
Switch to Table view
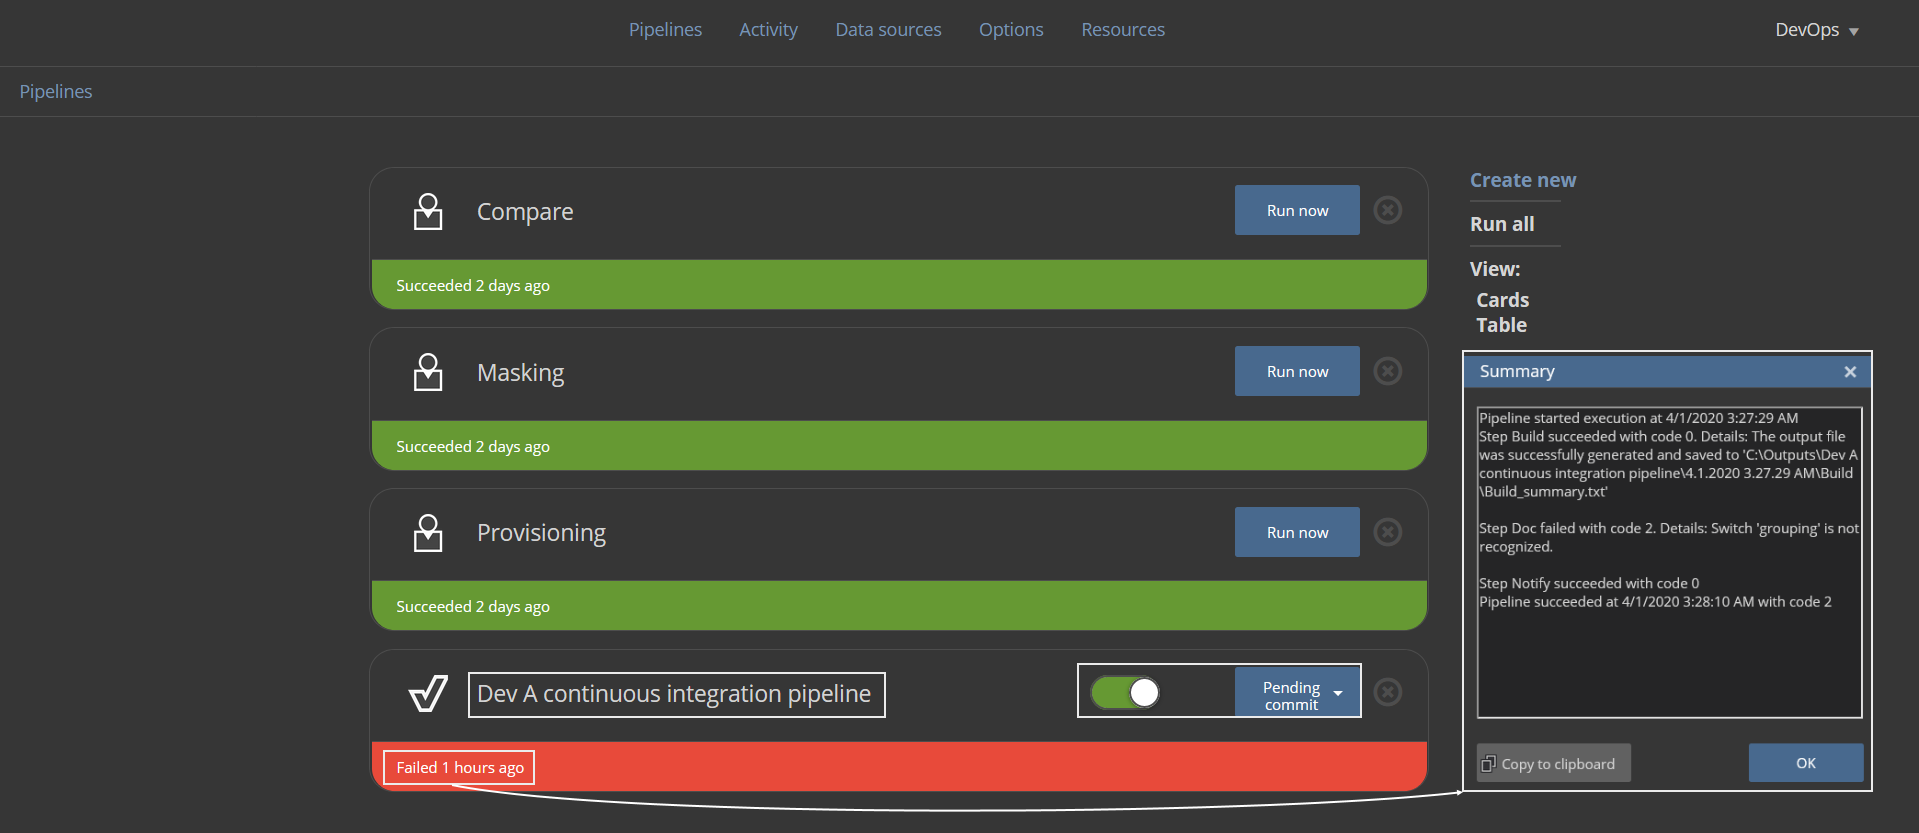point(1501,325)
